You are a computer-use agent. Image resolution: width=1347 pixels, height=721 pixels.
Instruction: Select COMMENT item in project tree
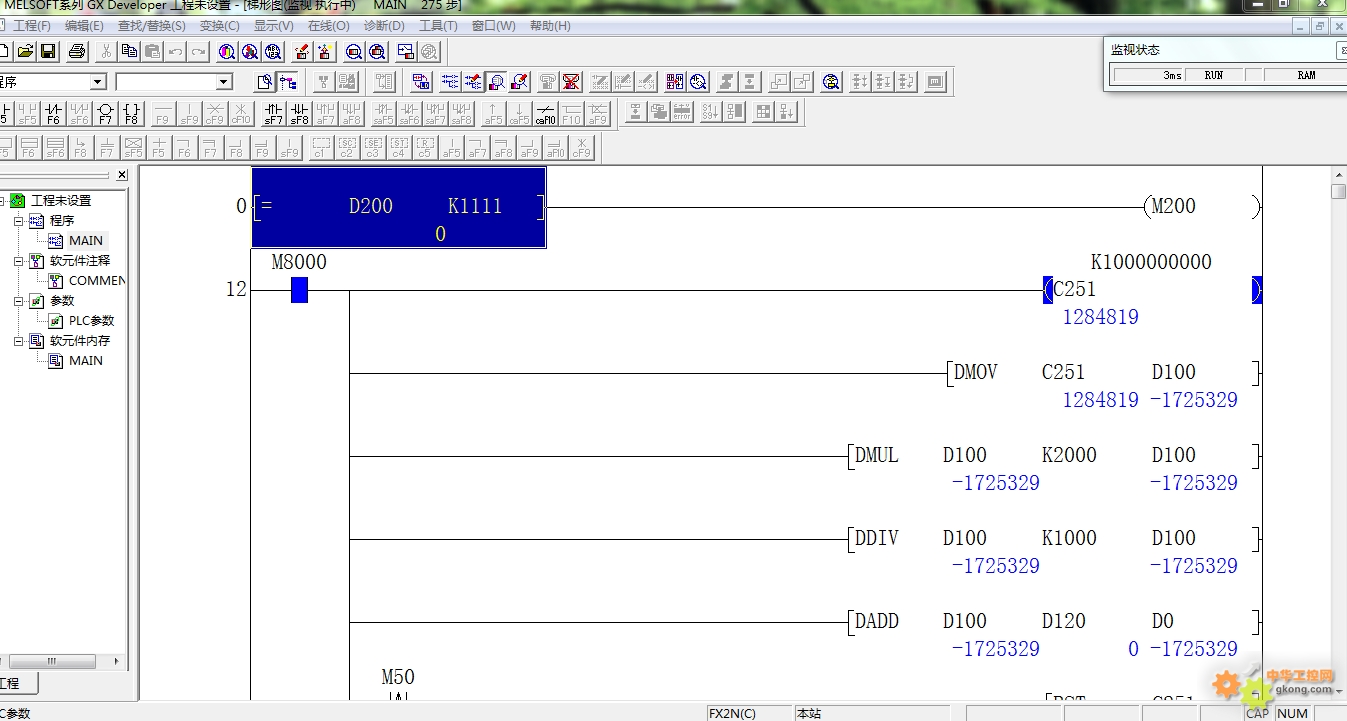[96, 280]
